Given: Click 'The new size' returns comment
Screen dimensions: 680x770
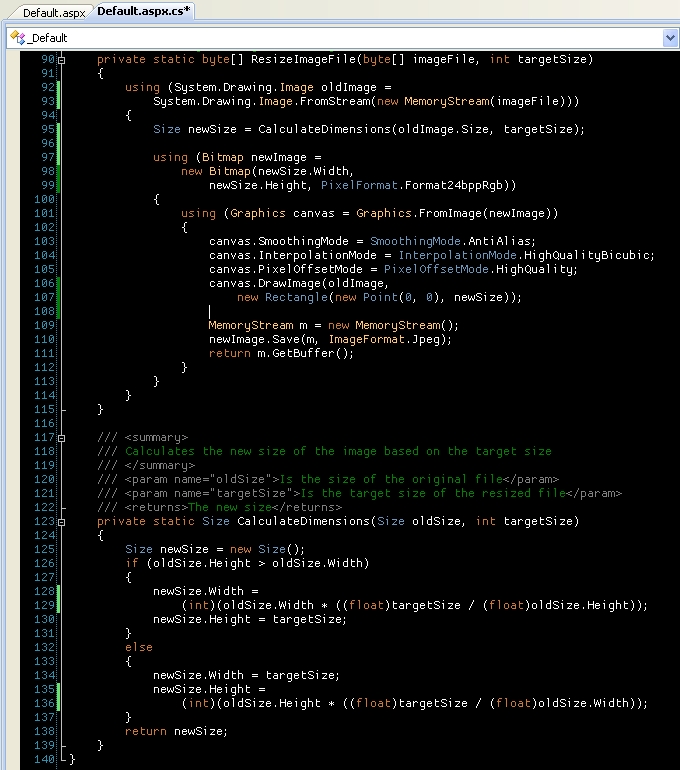Looking at the screenshot, I should [229, 507].
